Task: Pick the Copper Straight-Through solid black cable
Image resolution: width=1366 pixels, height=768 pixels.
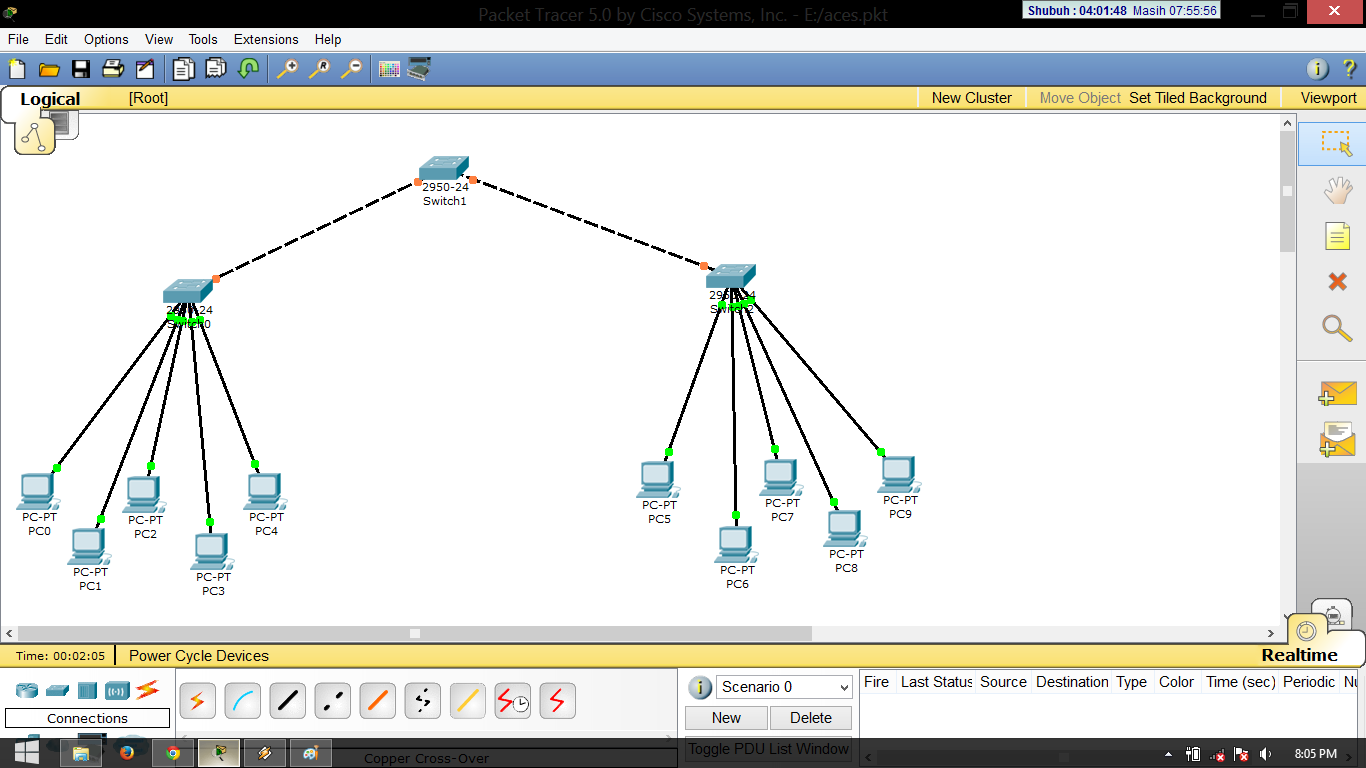Action: [x=287, y=701]
